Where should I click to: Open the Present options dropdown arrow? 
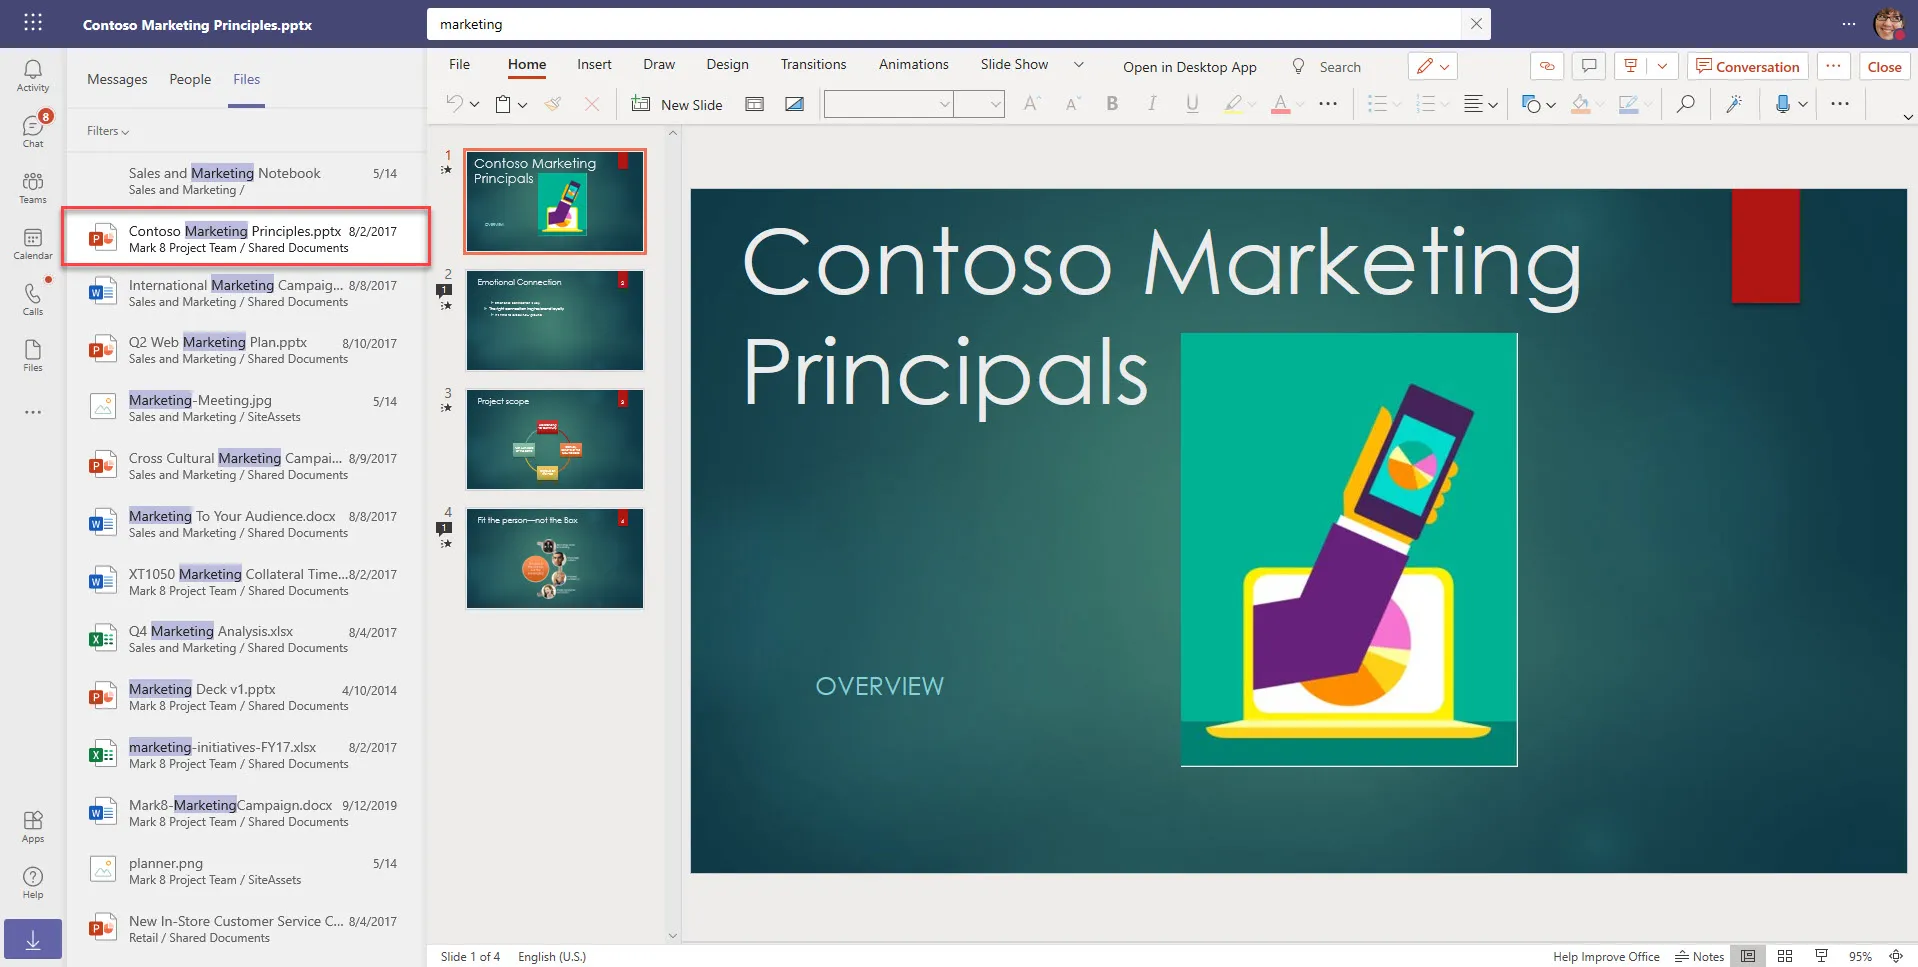(x=1662, y=66)
